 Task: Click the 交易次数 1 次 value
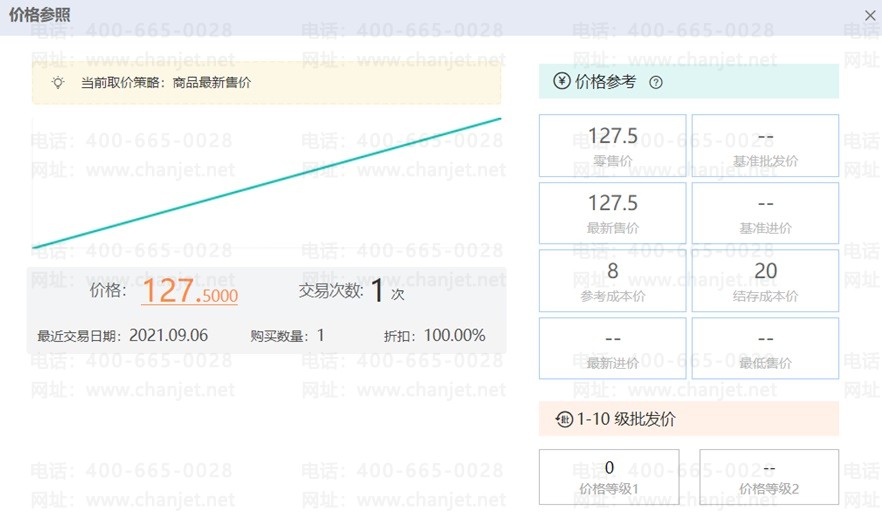(387, 291)
